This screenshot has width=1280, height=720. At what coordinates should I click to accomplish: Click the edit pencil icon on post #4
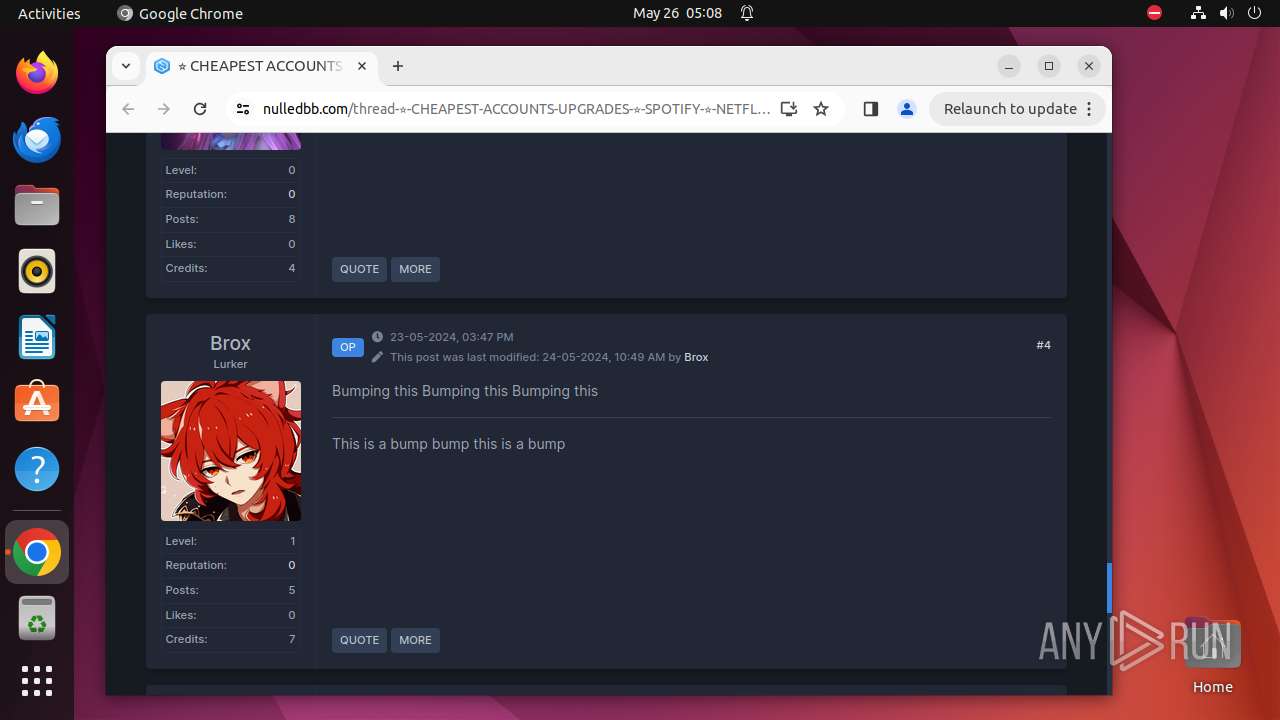pos(377,357)
